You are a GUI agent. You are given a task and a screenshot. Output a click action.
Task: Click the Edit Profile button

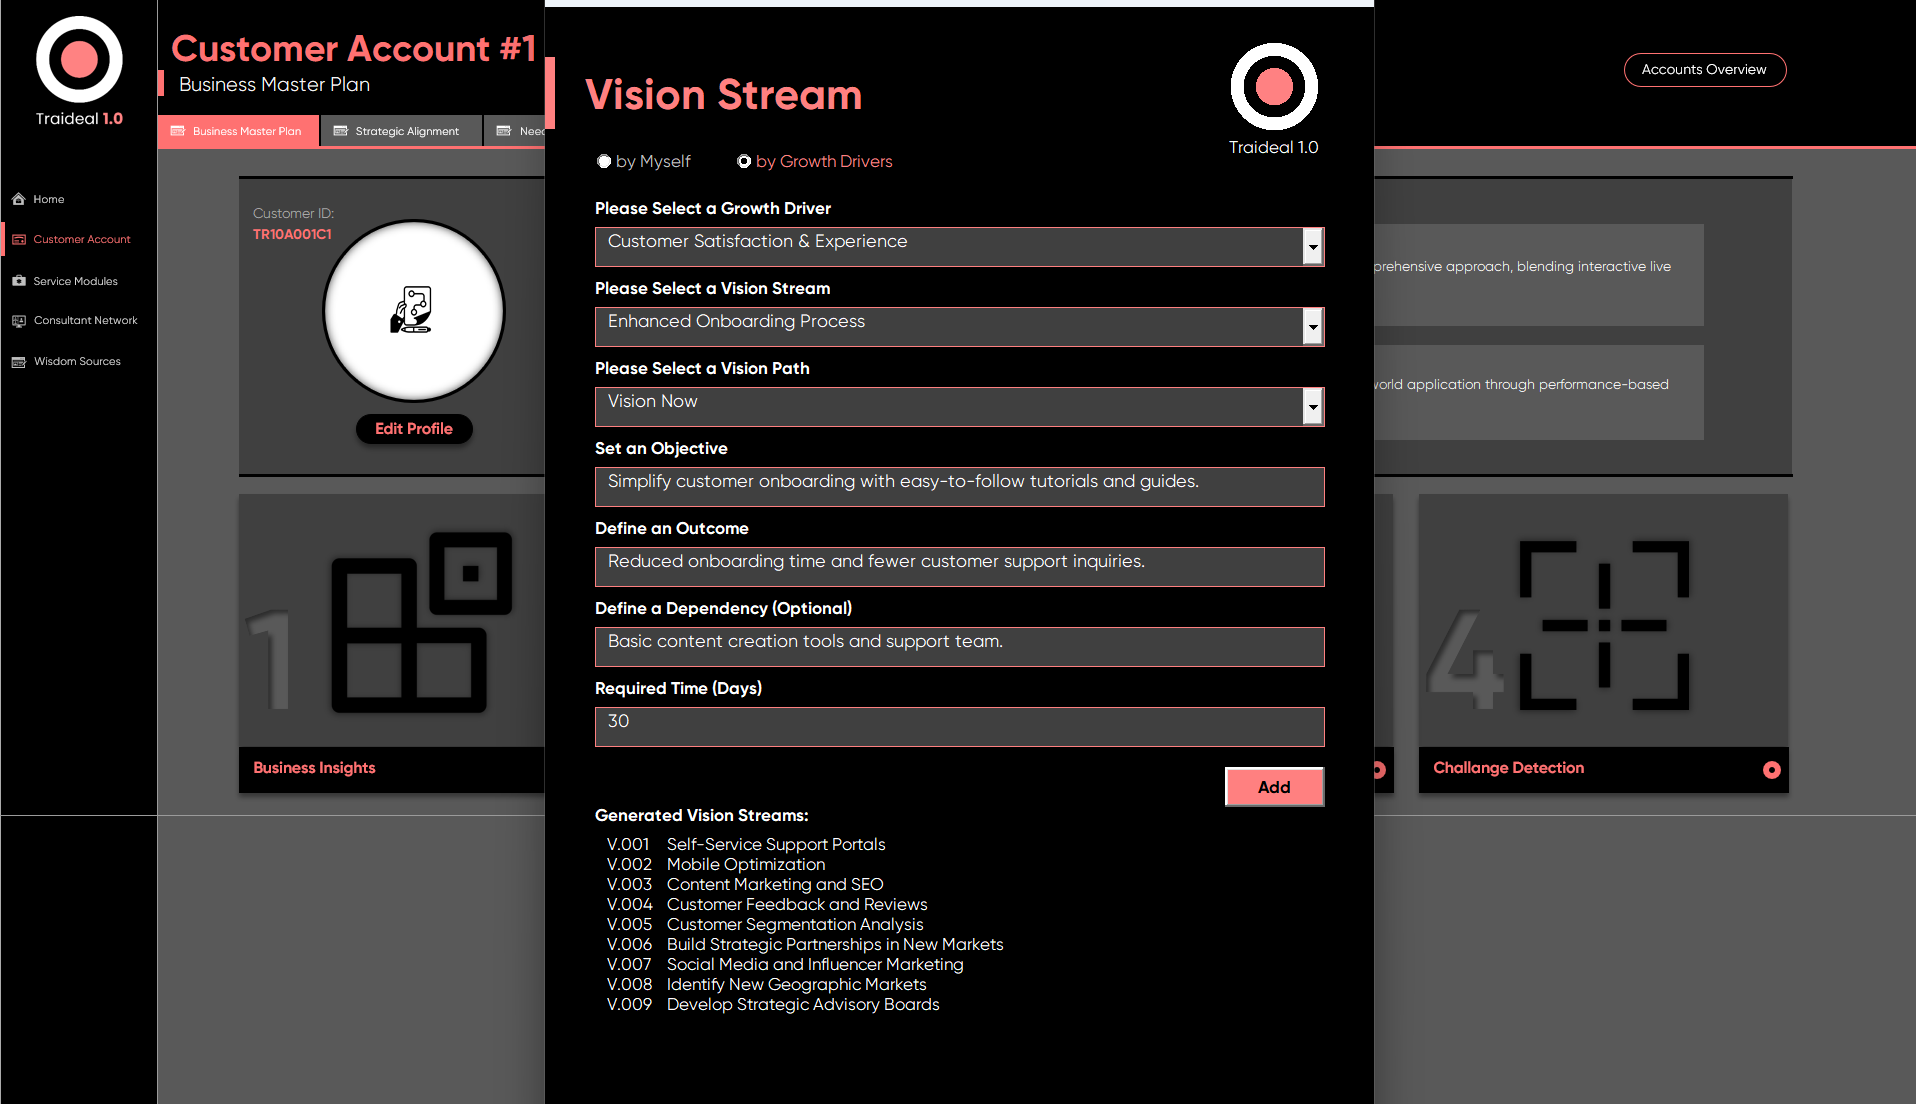point(414,429)
